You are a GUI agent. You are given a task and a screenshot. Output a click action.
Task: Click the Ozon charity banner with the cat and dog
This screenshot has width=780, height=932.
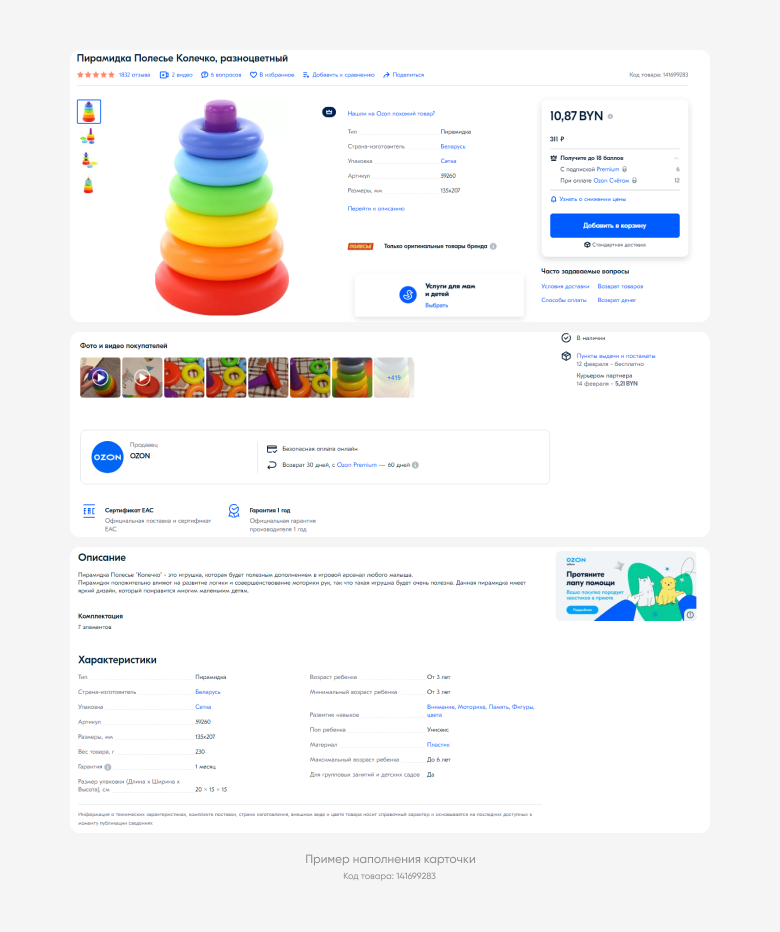point(626,586)
